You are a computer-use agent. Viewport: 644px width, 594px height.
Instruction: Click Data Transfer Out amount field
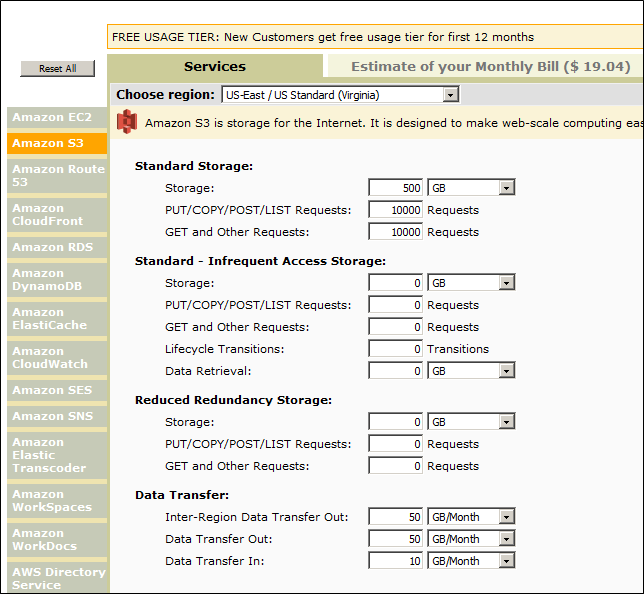396,539
